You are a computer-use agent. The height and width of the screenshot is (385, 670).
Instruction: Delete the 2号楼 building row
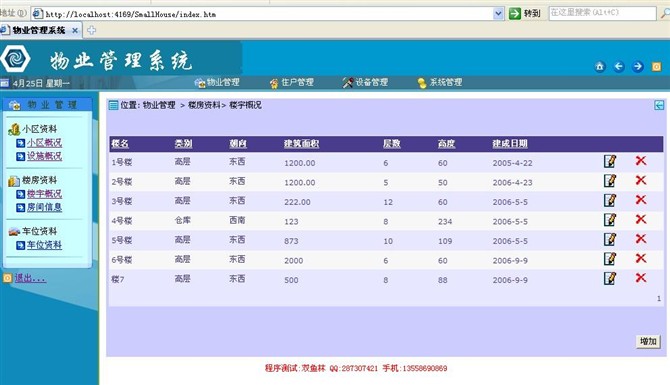click(x=641, y=180)
